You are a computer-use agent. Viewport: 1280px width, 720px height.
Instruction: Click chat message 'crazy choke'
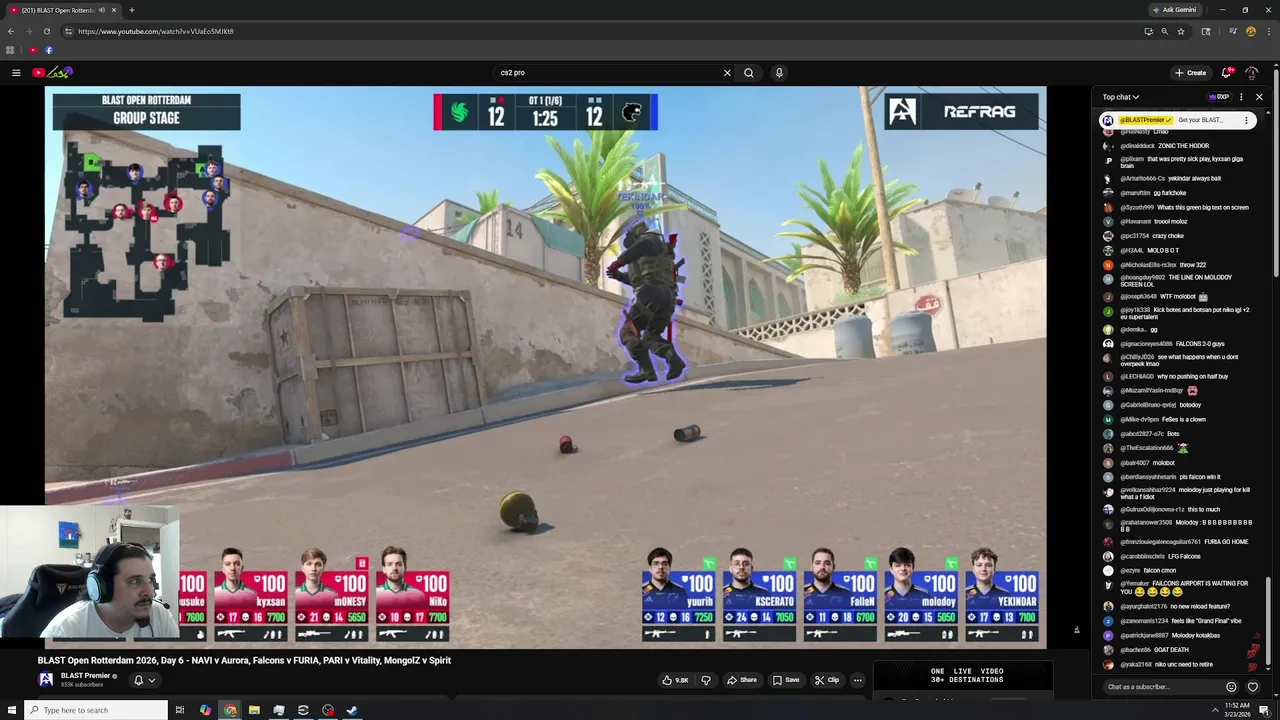[x=1168, y=236]
